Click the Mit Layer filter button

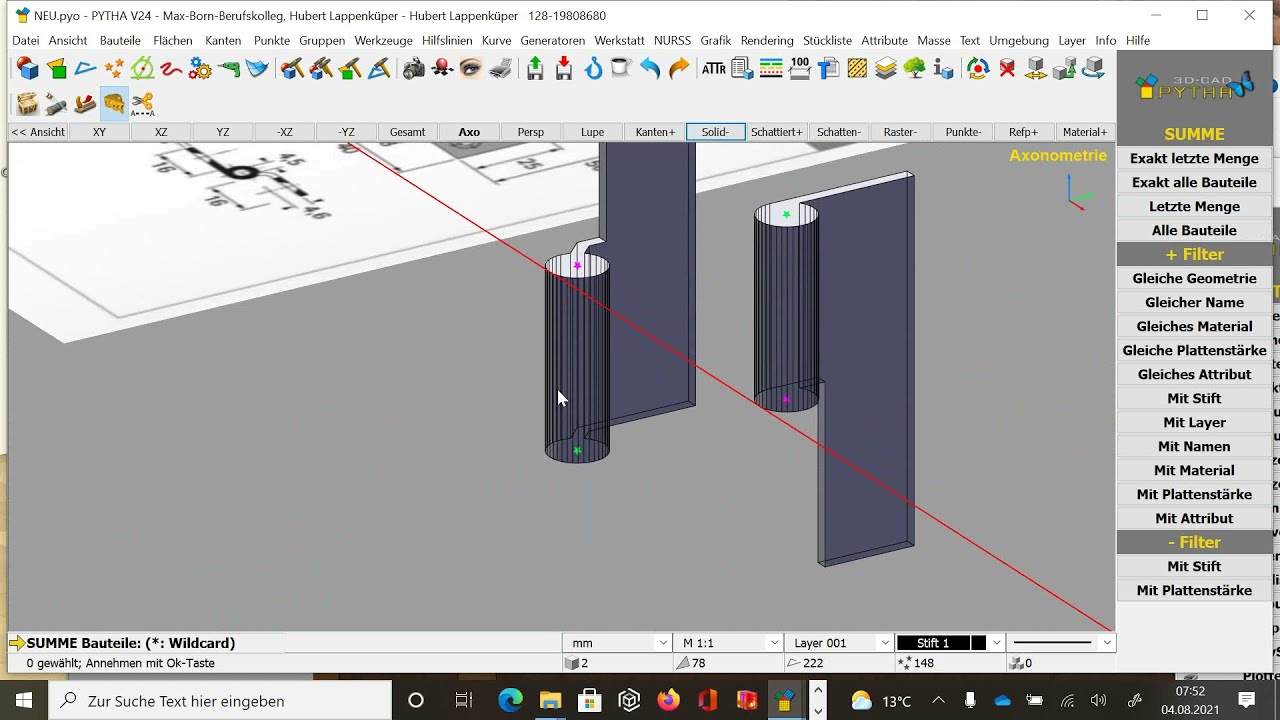[1194, 422]
